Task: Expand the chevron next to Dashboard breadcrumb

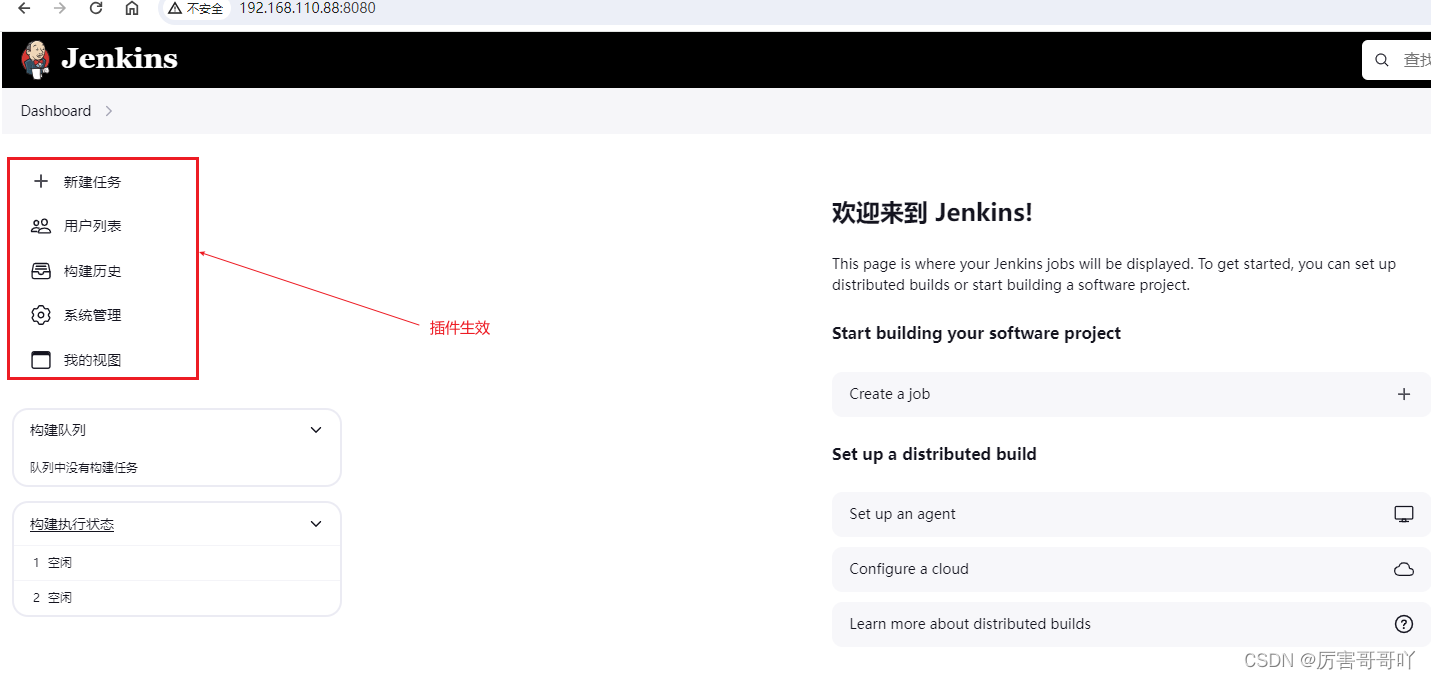Action: click(x=109, y=111)
